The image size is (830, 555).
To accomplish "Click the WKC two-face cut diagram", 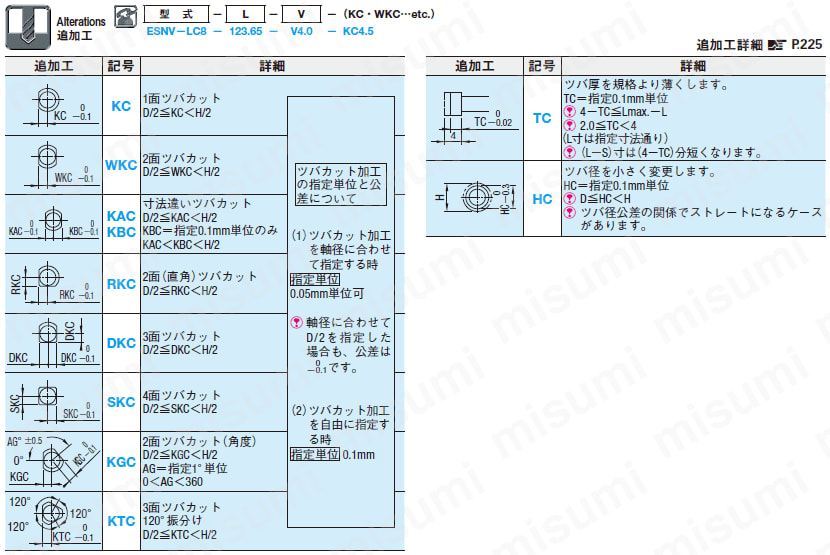I will (54, 165).
